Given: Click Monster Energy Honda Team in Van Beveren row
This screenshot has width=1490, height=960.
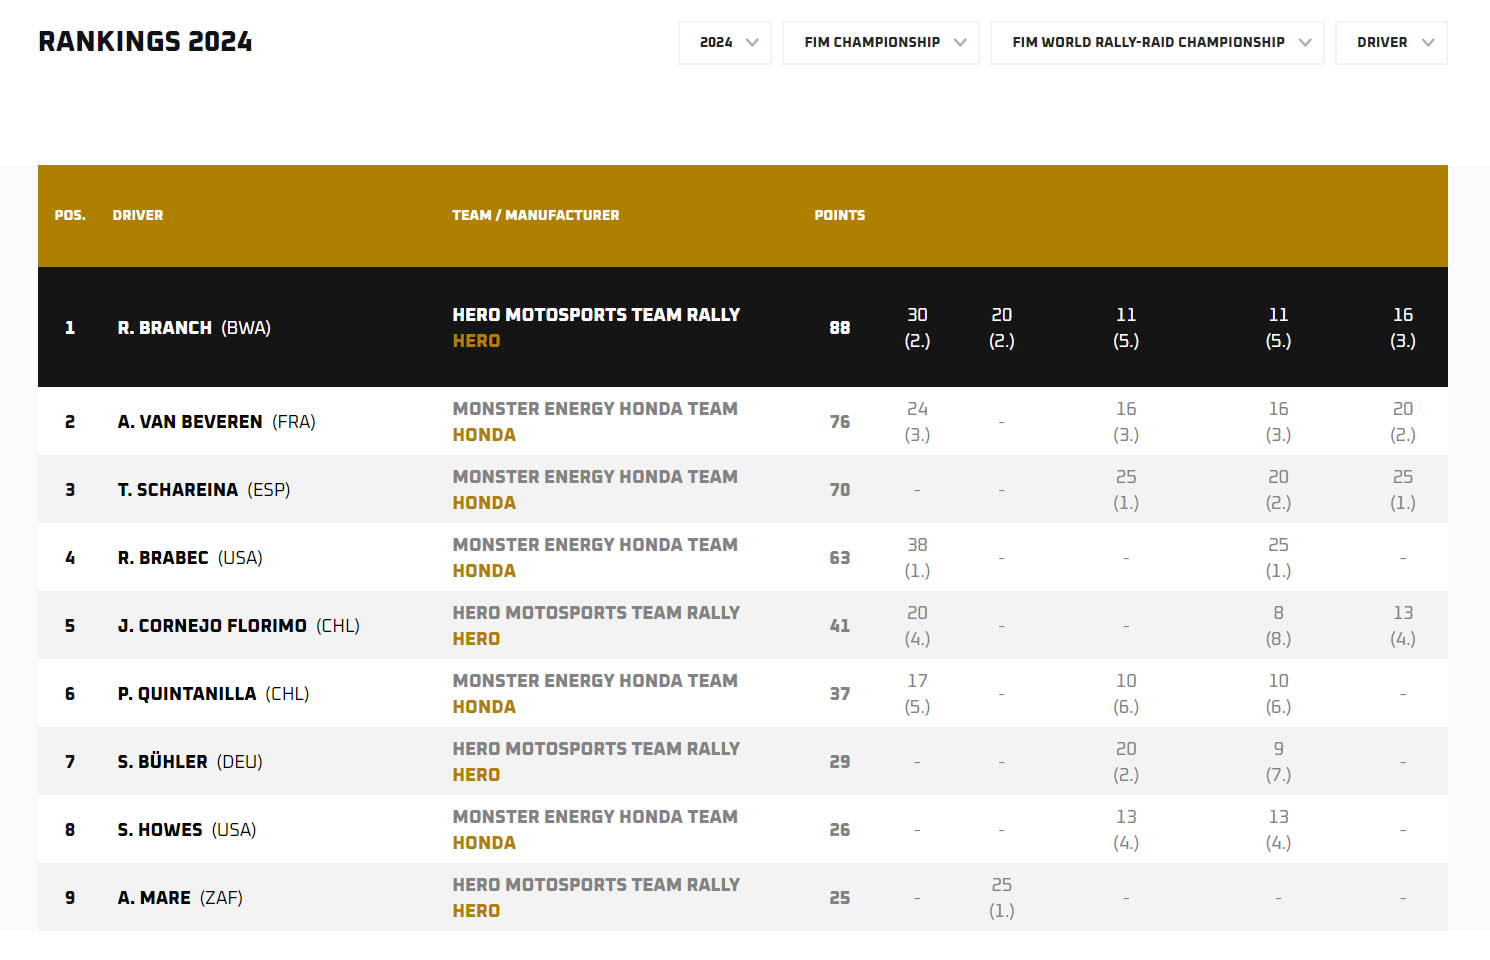Looking at the screenshot, I should [595, 409].
